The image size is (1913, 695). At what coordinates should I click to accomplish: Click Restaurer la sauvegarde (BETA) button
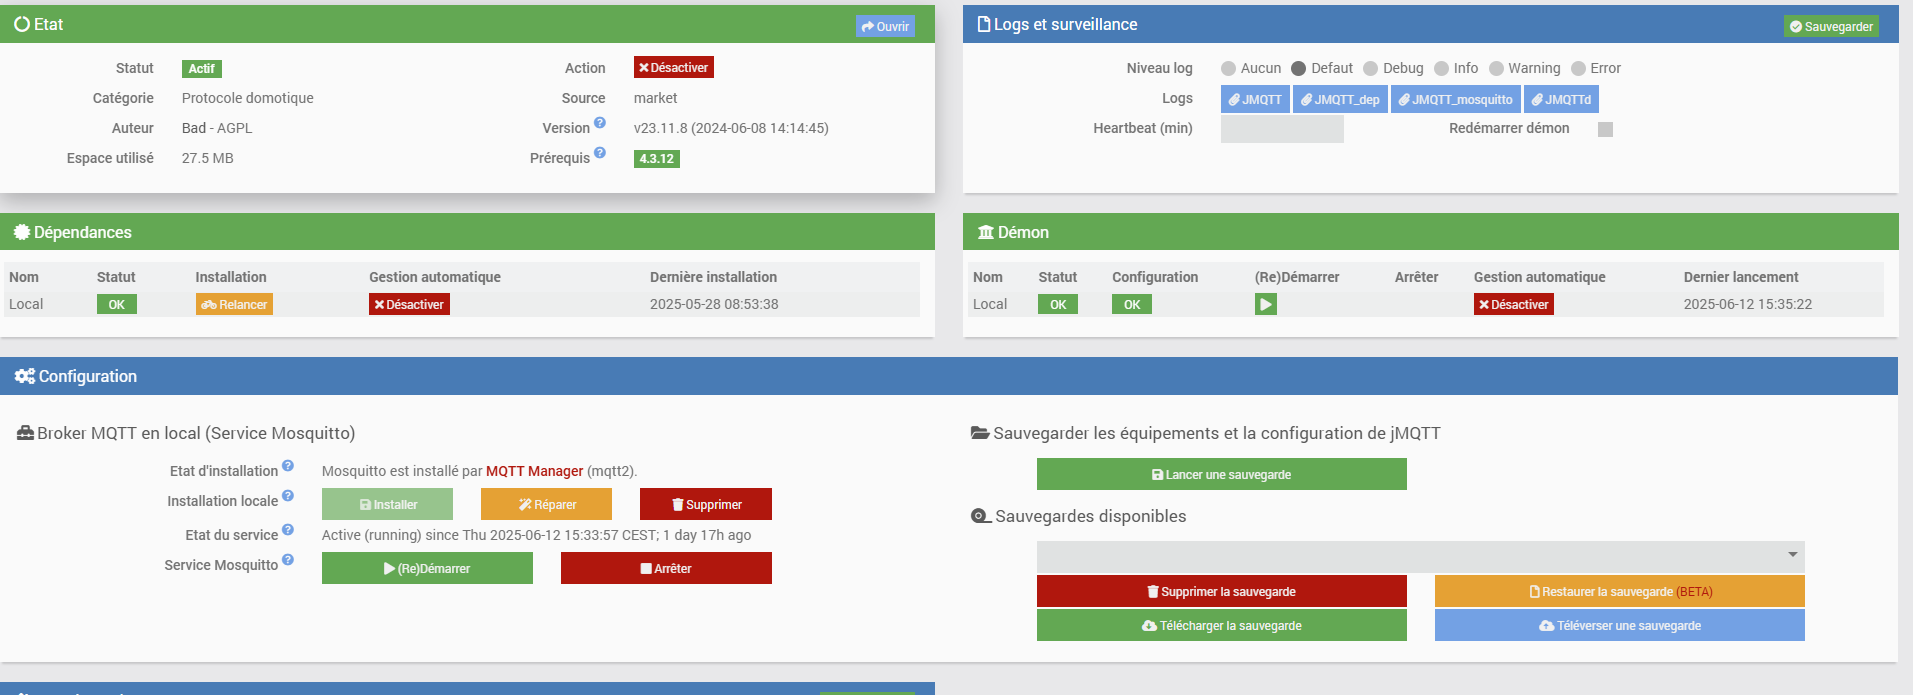click(1620, 591)
